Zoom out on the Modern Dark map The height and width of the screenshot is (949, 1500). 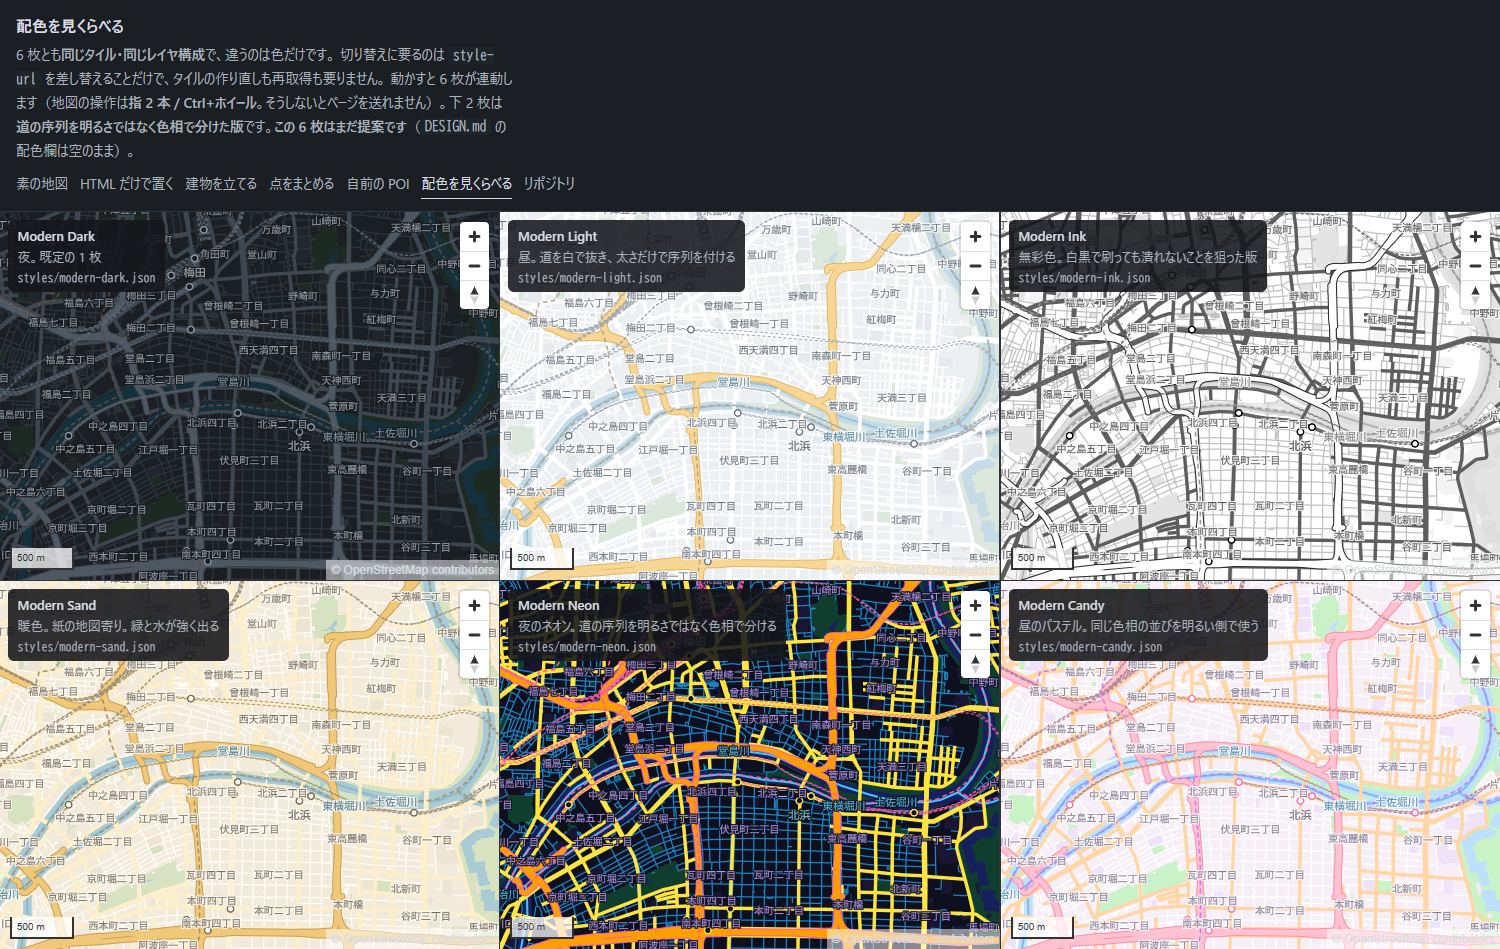coord(474,266)
